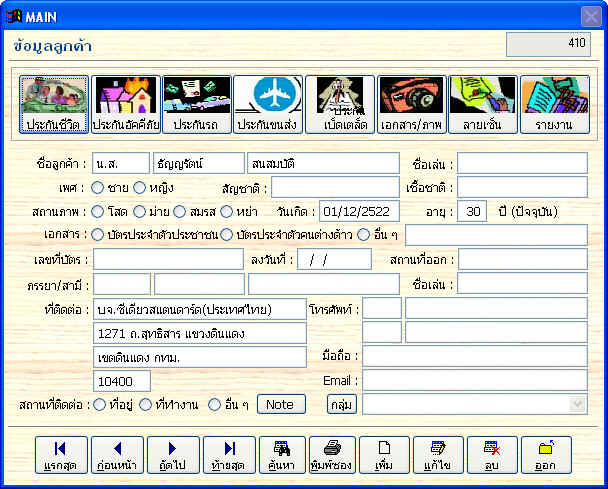Go to next record with ถัดไป
608x489 pixels.
pyautogui.click(x=171, y=455)
